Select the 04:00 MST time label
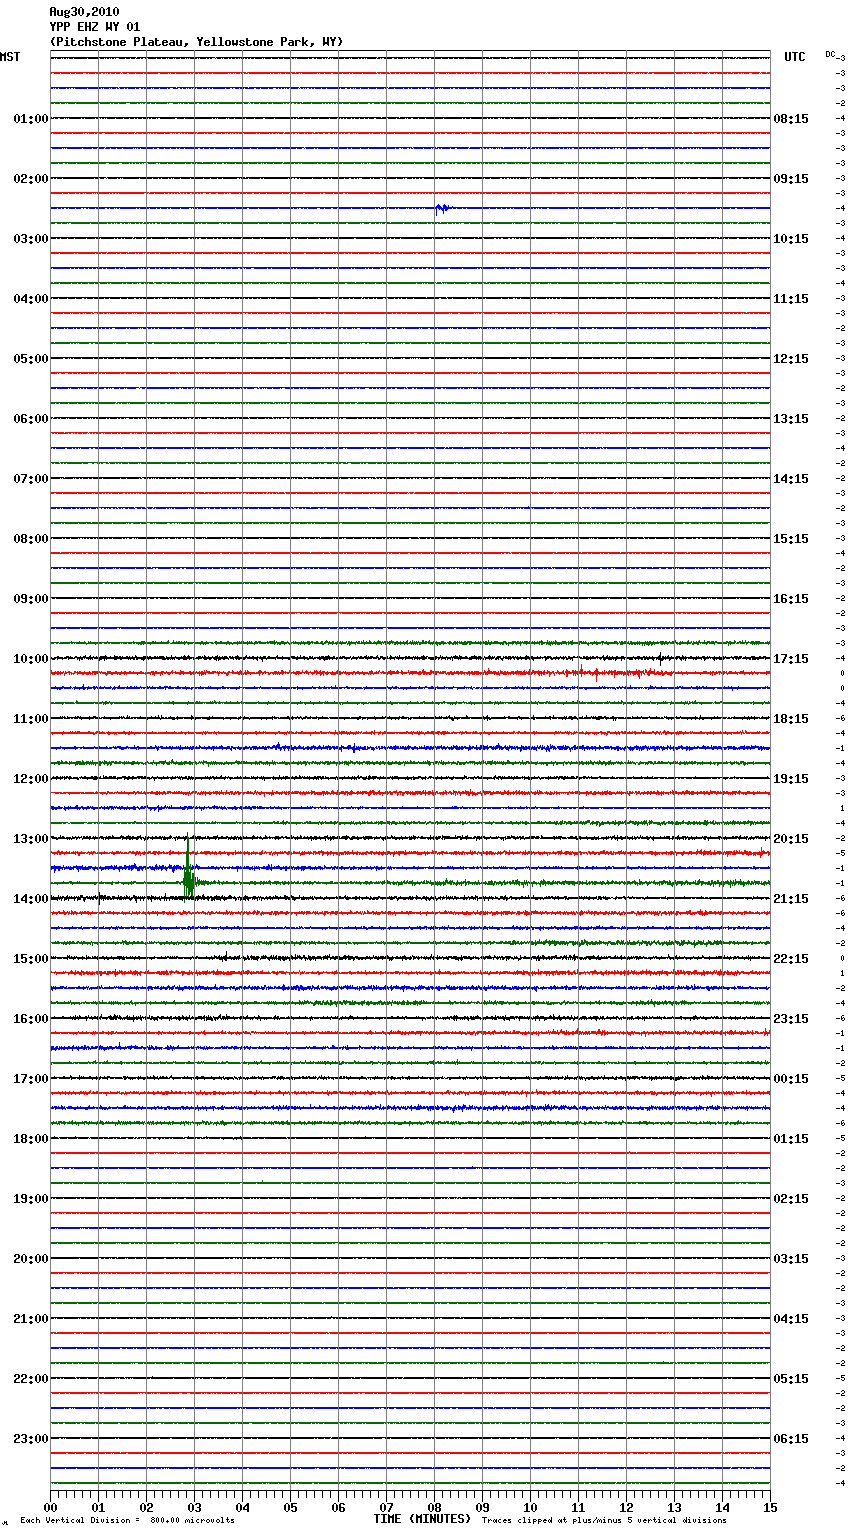 point(31,299)
